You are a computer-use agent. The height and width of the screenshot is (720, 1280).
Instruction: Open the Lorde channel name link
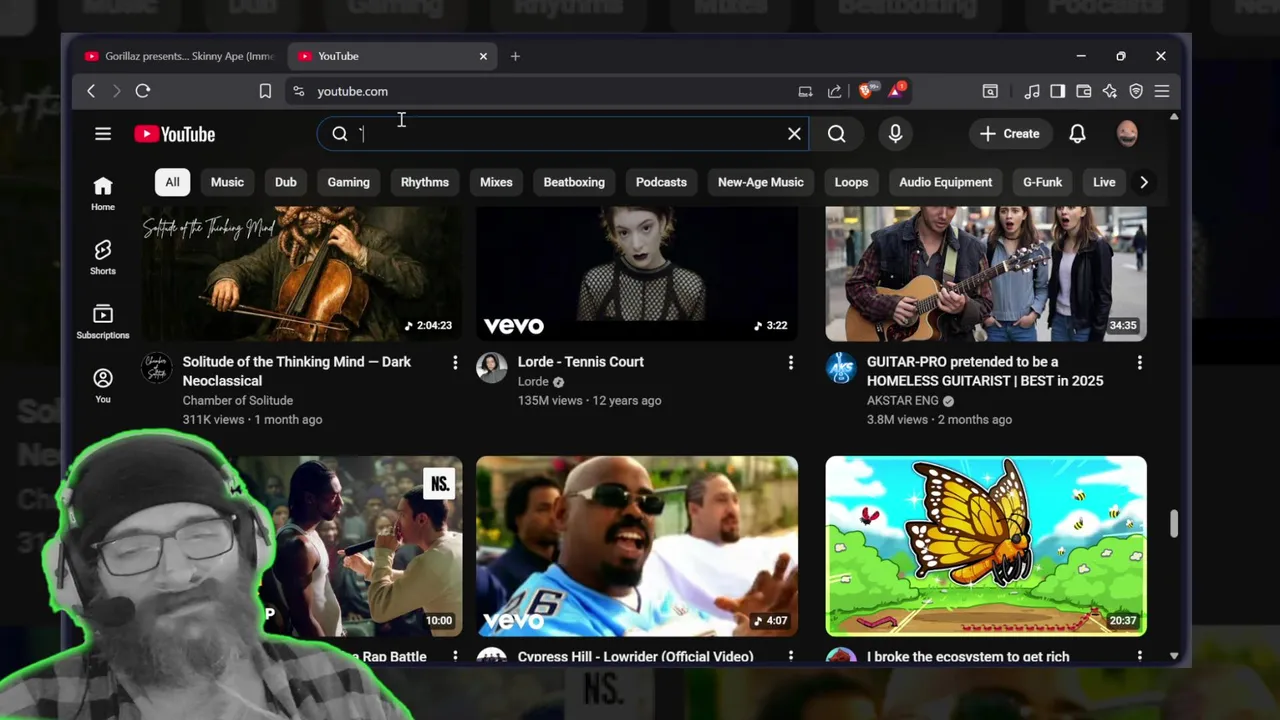(533, 381)
